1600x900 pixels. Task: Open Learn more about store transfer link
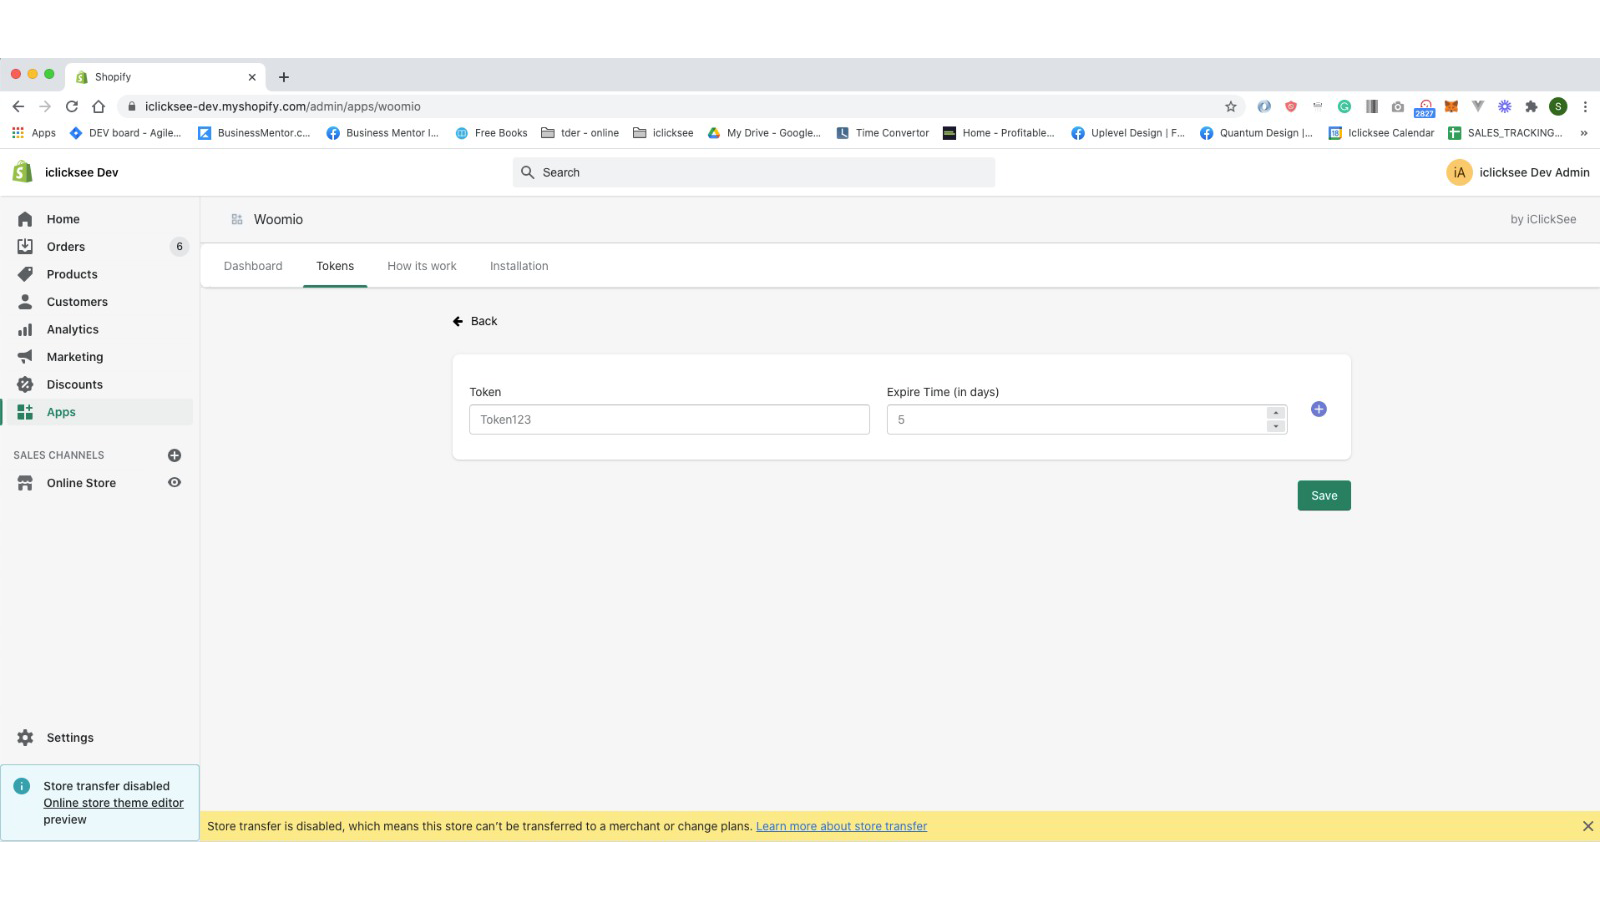click(841, 826)
